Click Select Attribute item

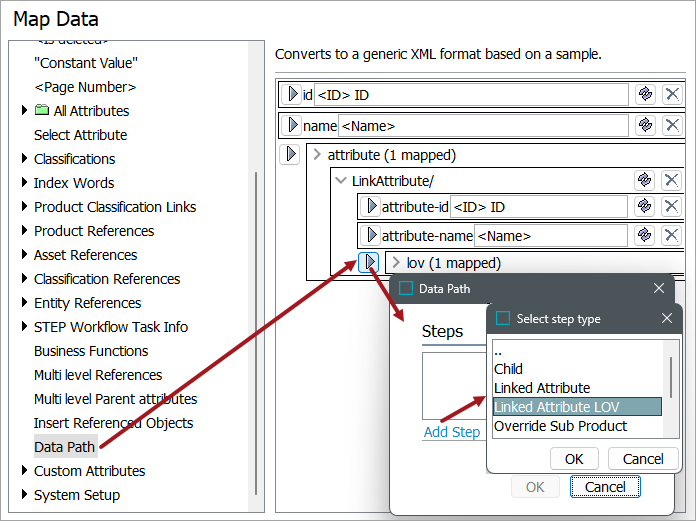point(81,135)
